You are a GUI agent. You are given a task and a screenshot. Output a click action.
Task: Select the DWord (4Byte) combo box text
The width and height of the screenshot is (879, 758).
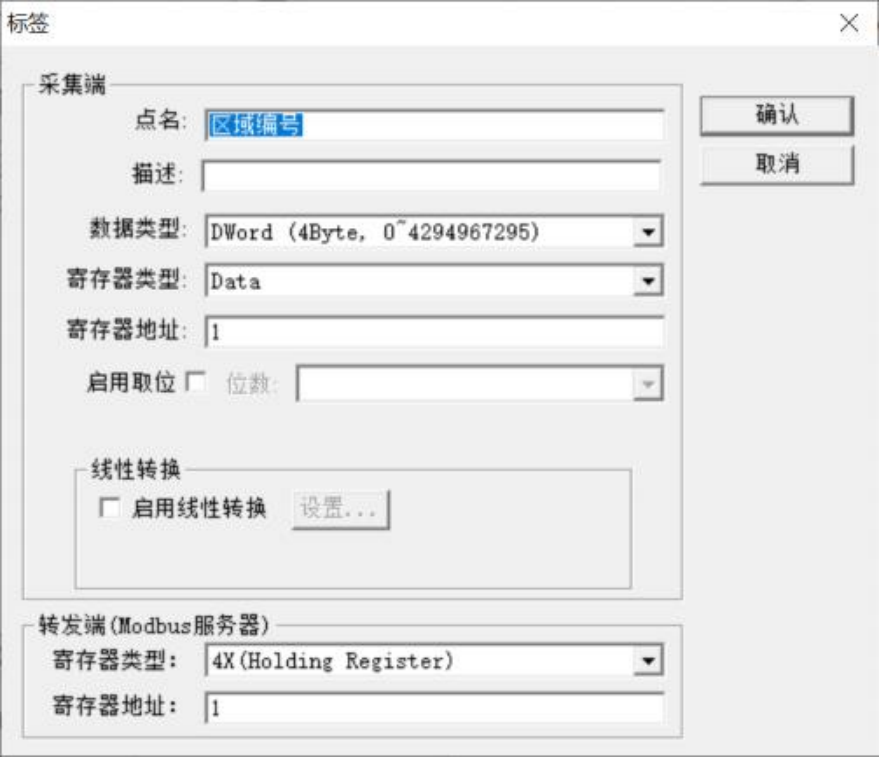[374, 232]
